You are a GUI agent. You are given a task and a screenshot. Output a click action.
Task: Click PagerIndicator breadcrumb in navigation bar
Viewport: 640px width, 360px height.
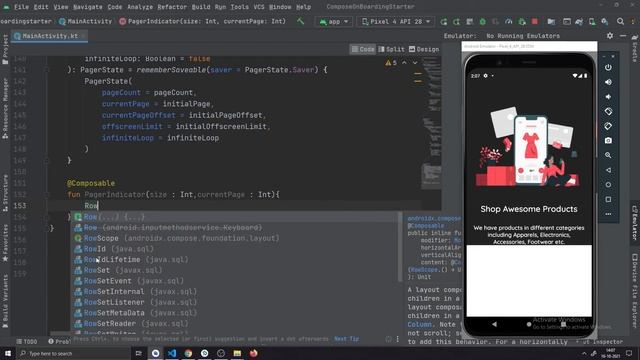(203, 21)
